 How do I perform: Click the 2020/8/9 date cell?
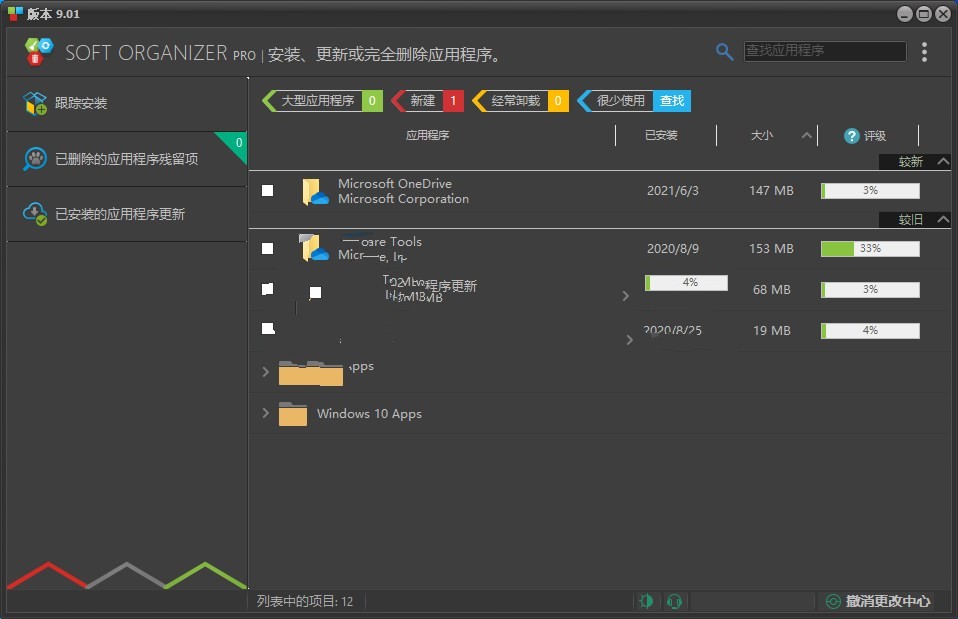pos(673,249)
